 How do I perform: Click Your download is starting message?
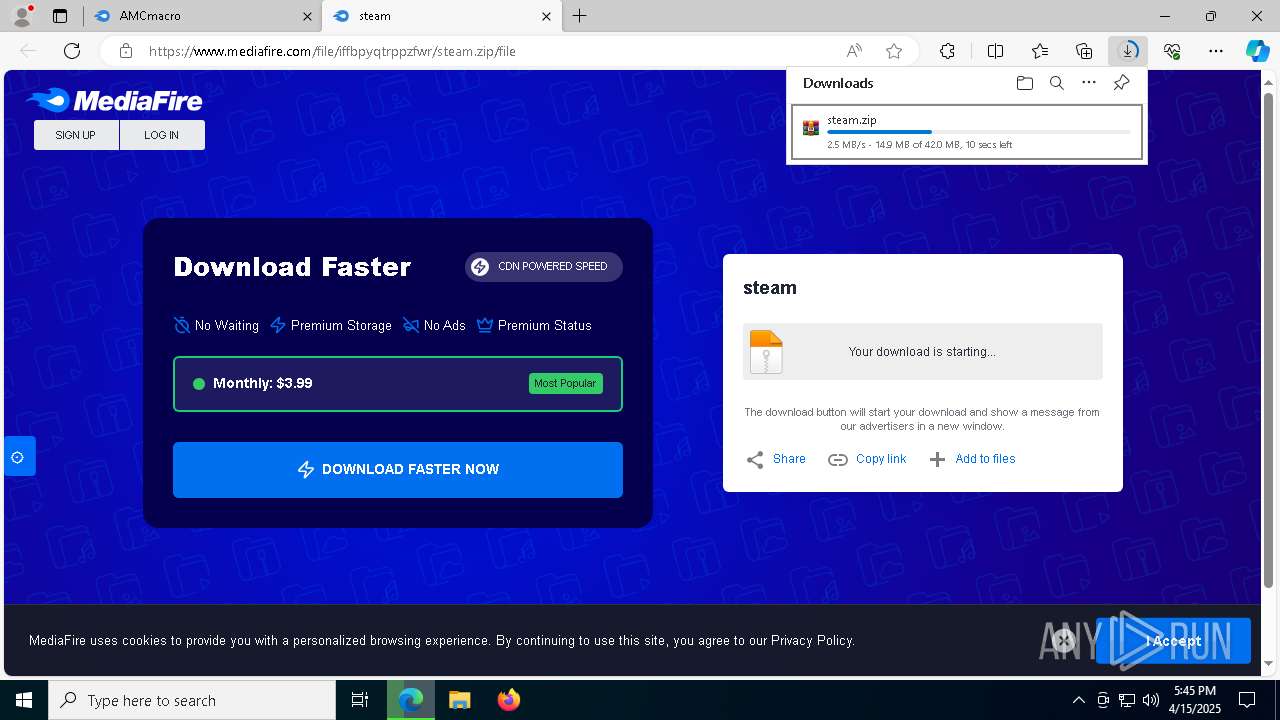click(x=922, y=352)
